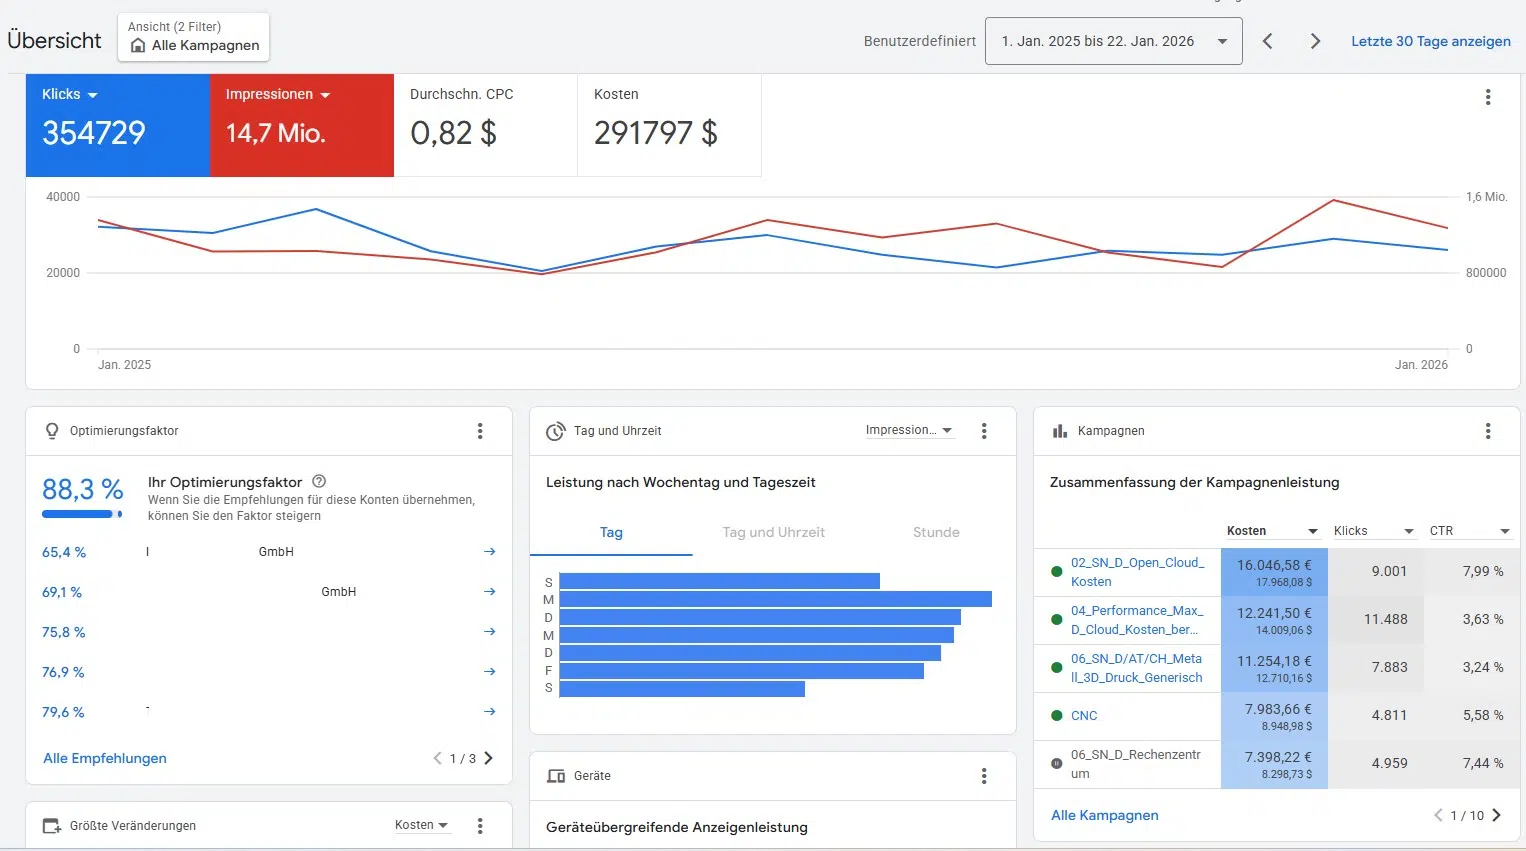This screenshot has width=1526, height=851.
Task: Go to previous recommendations page 1/3
Action: [437, 758]
